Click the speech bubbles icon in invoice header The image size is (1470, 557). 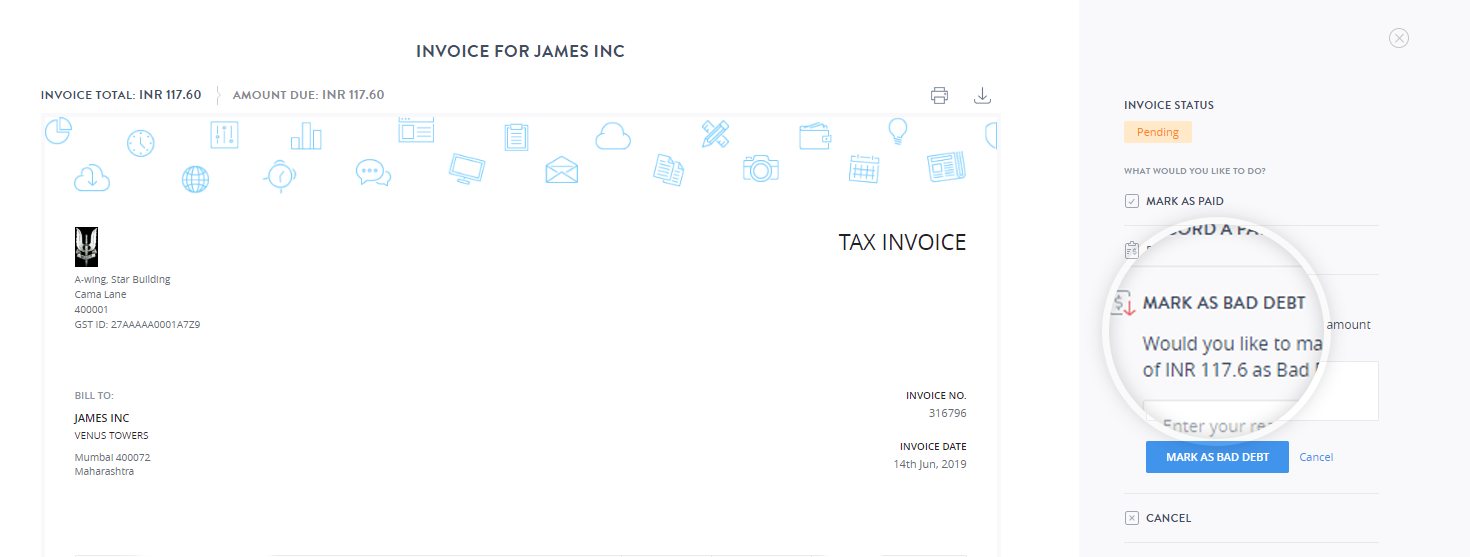tap(372, 172)
